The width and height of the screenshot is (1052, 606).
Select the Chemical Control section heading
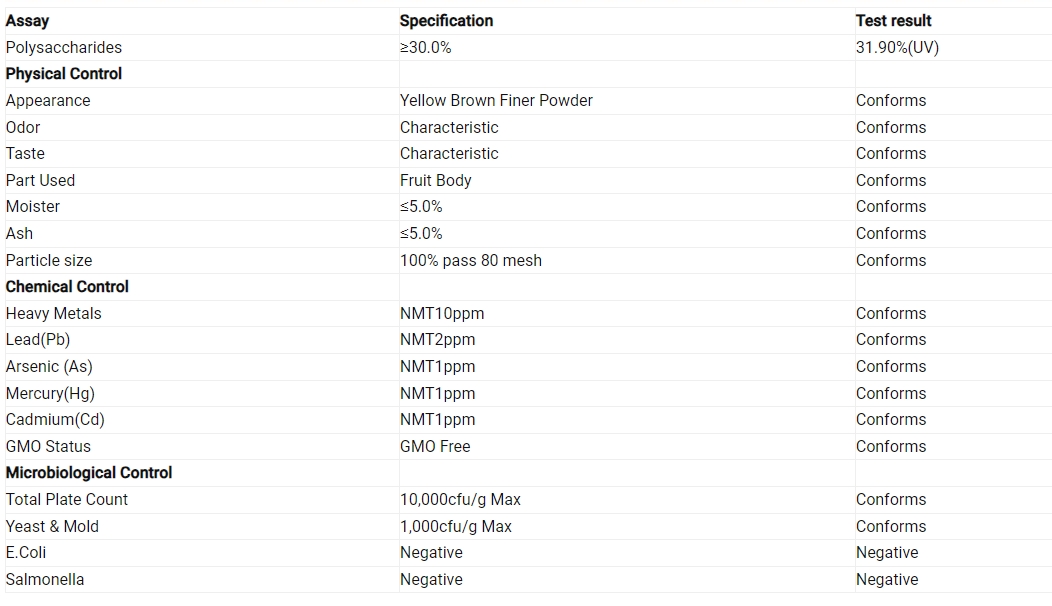pos(67,287)
